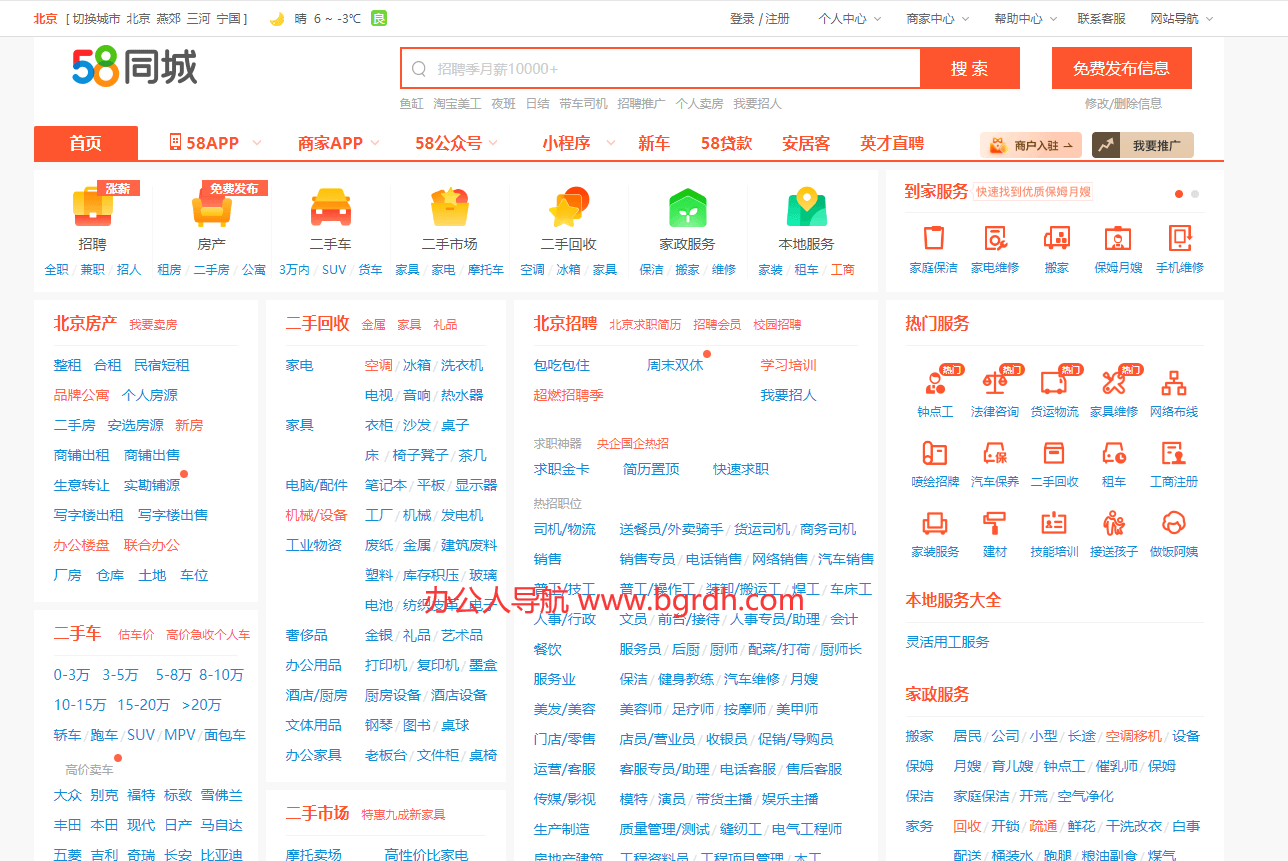This screenshot has height=861, width=1288.
Task: Open the 货运物流 truck icon
Action: (x=1054, y=382)
